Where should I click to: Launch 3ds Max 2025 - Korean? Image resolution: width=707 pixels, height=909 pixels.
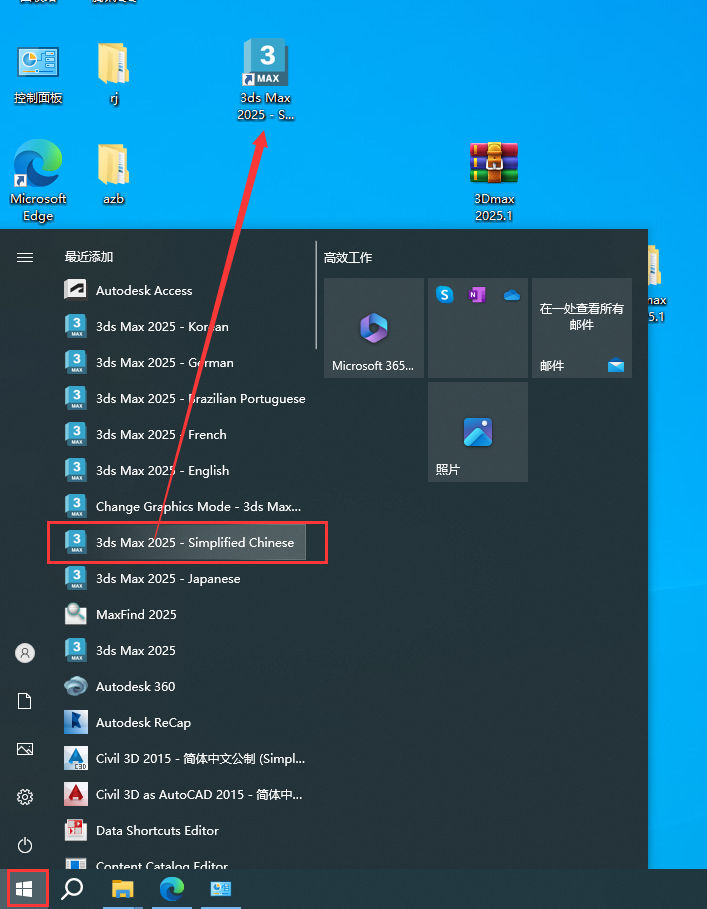tap(184, 326)
